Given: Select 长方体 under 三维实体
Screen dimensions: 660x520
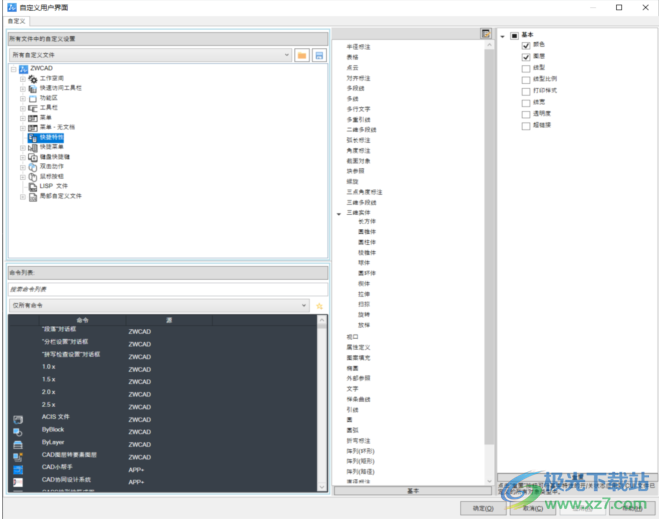Looking at the screenshot, I should tap(367, 221).
